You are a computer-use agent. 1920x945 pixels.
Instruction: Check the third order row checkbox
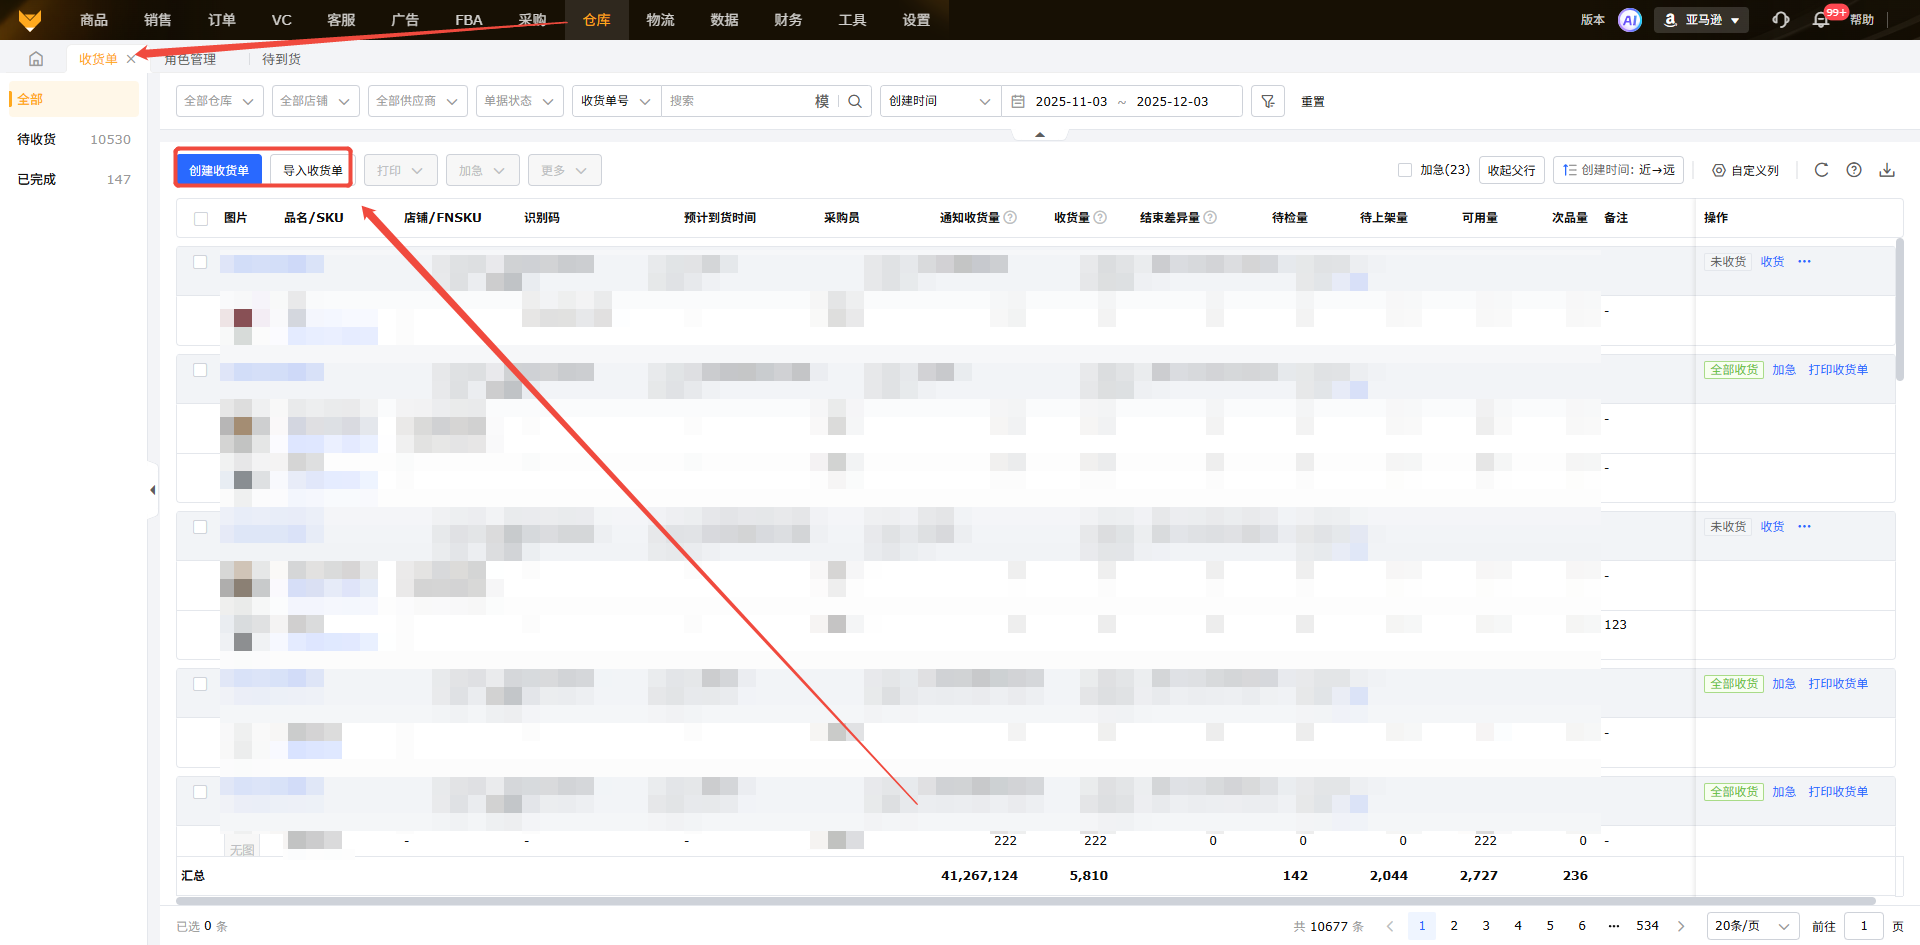(x=200, y=527)
